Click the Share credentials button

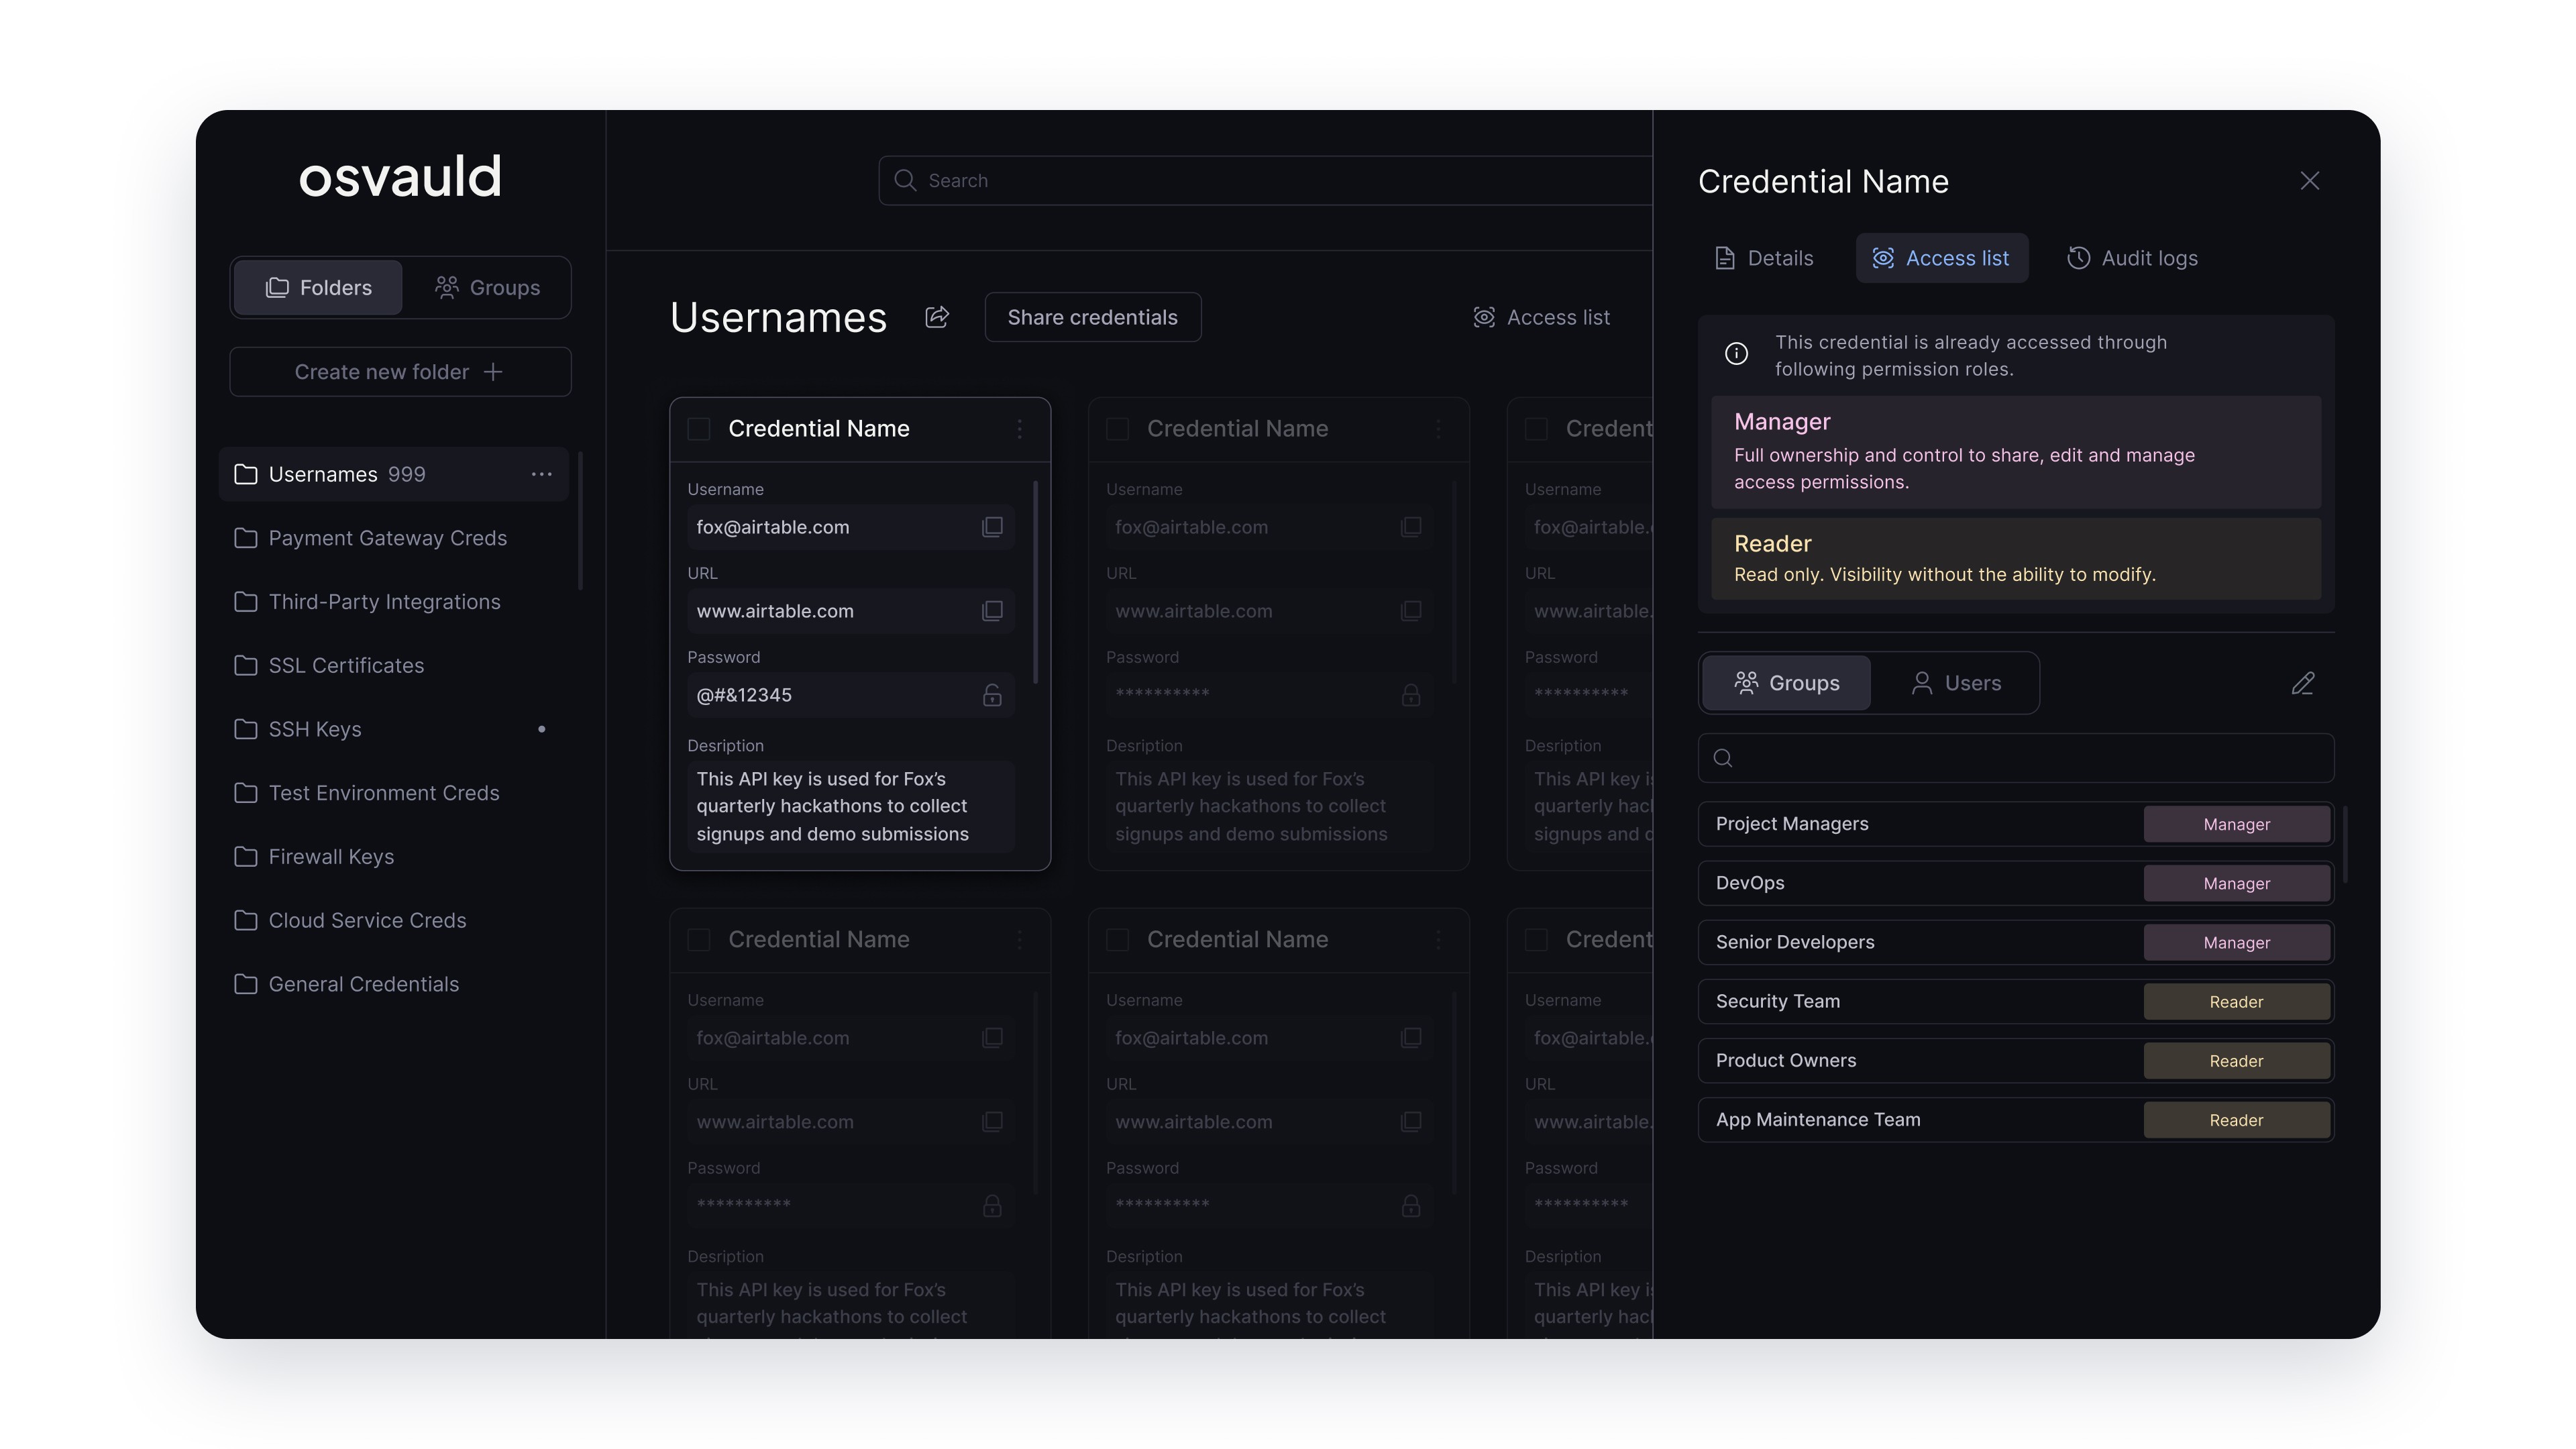pos(1092,317)
